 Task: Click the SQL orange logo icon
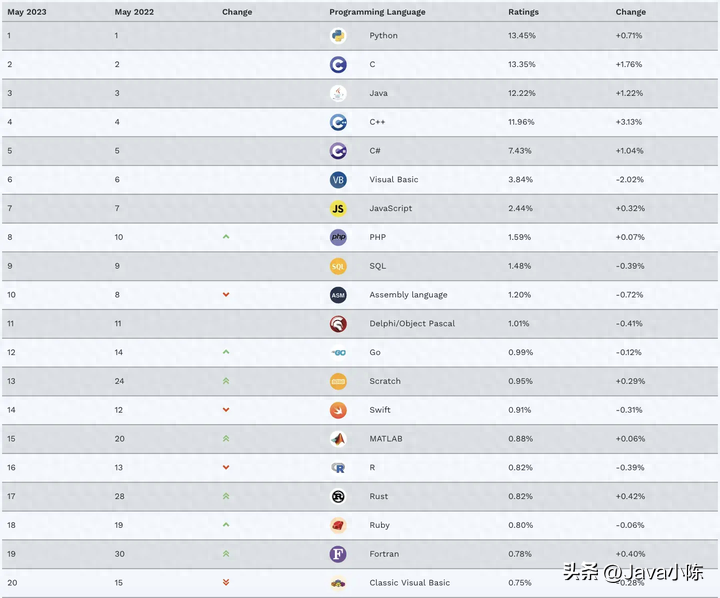338,266
